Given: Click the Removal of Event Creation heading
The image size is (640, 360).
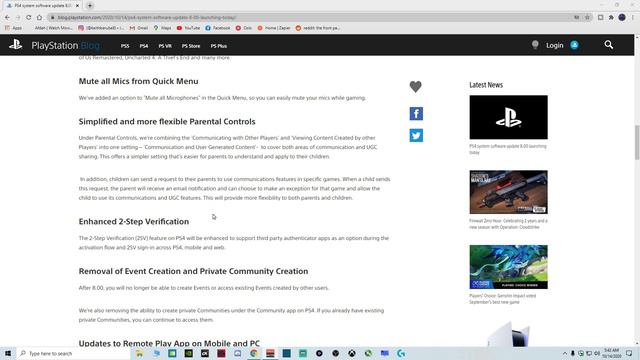Looking at the screenshot, I should 193,271.
